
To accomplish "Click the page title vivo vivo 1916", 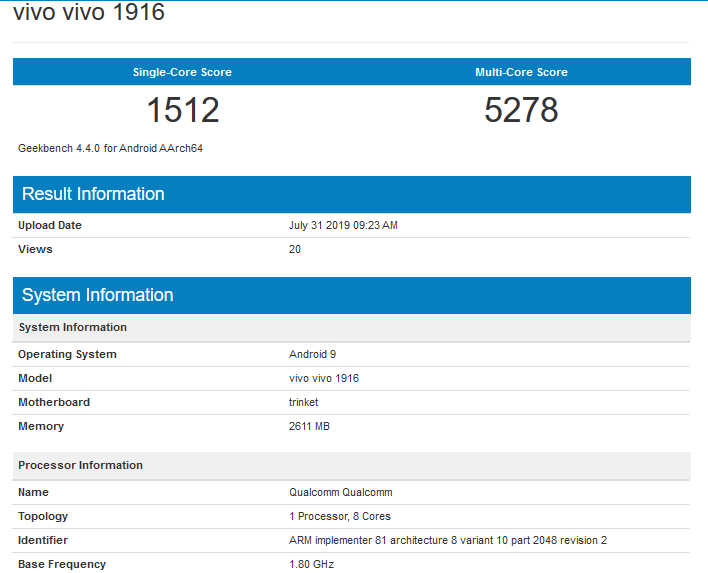I will [x=89, y=13].
